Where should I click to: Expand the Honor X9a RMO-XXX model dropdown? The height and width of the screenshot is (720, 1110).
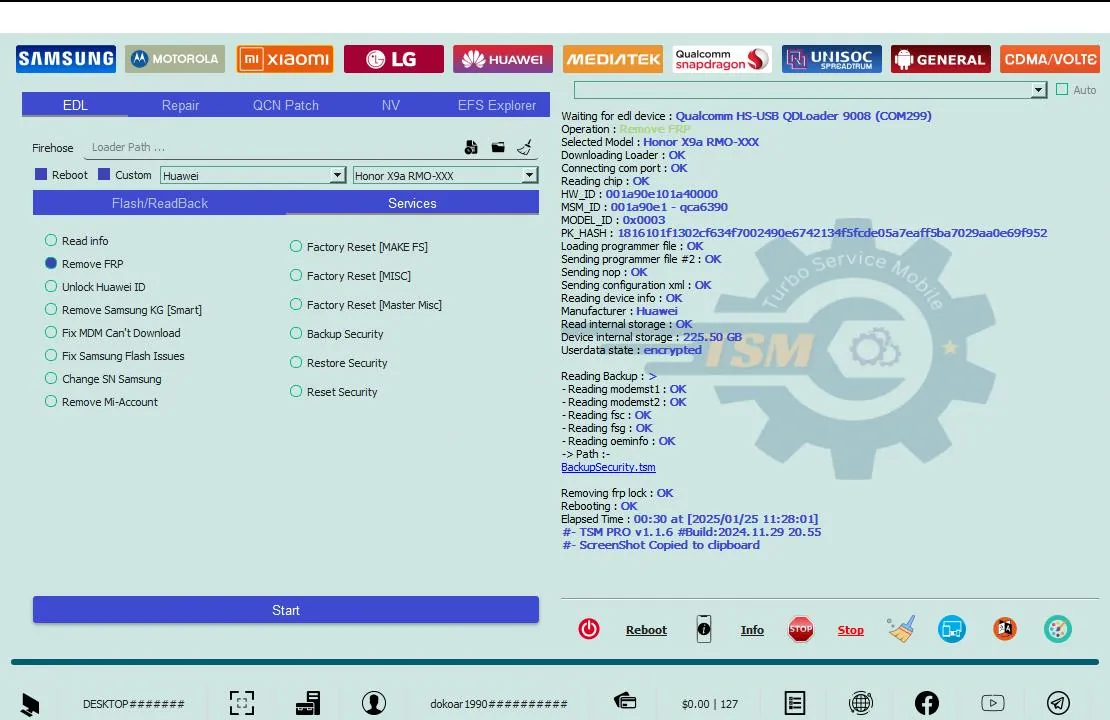point(529,175)
